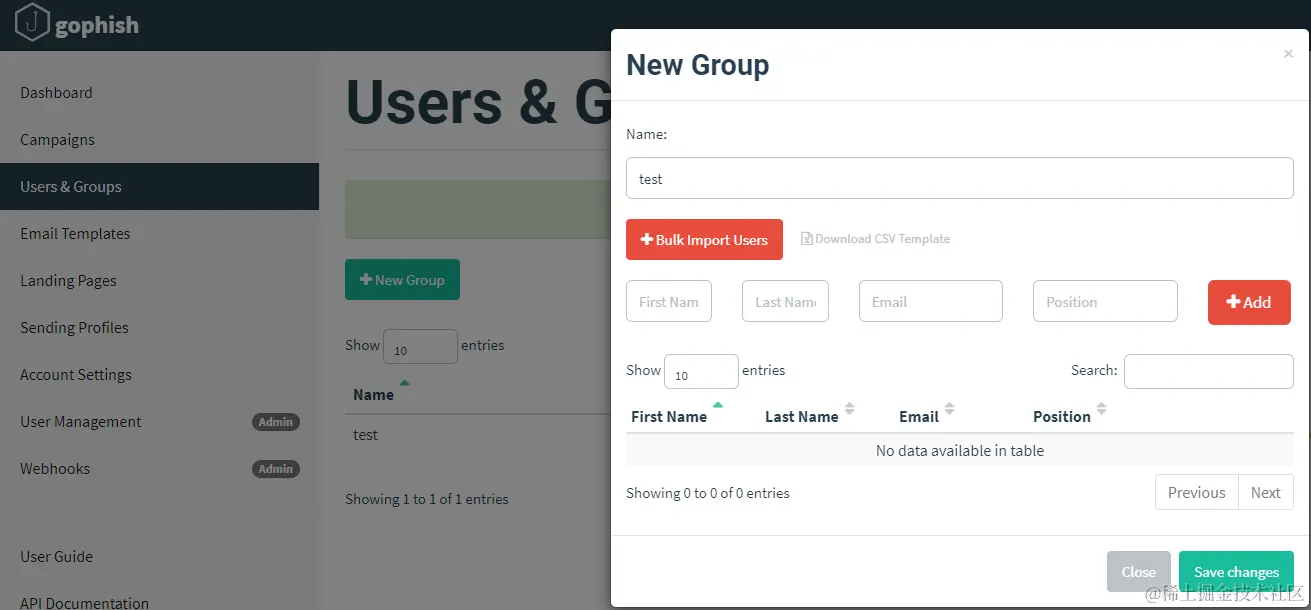Screen dimensions: 1311x610
Task: Click the Admin badge next to User Management
Action: 276,422
